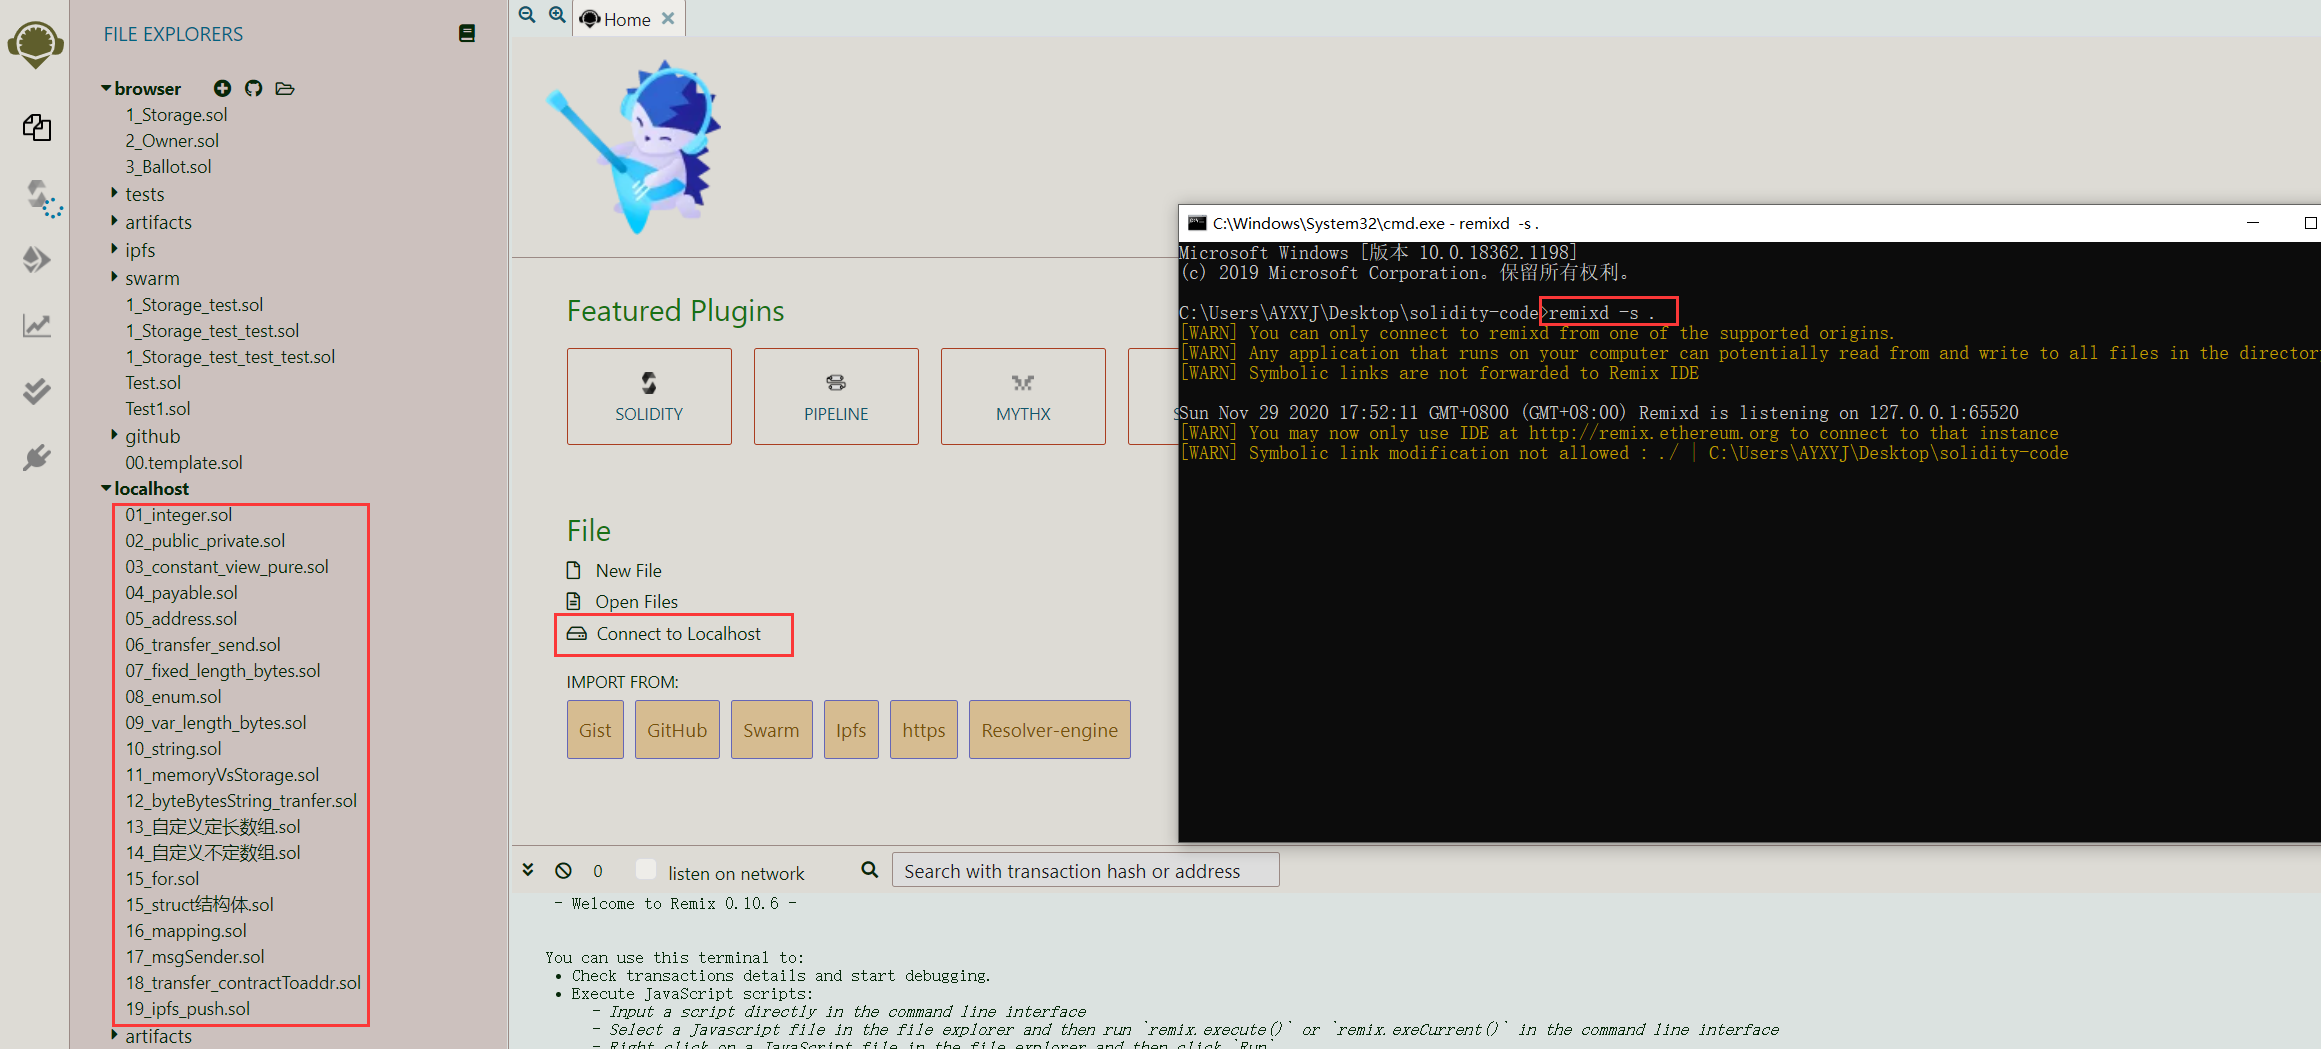This screenshot has height=1049, width=2321.
Task: Click Connect to Localhost link
Action: click(x=678, y=634)
